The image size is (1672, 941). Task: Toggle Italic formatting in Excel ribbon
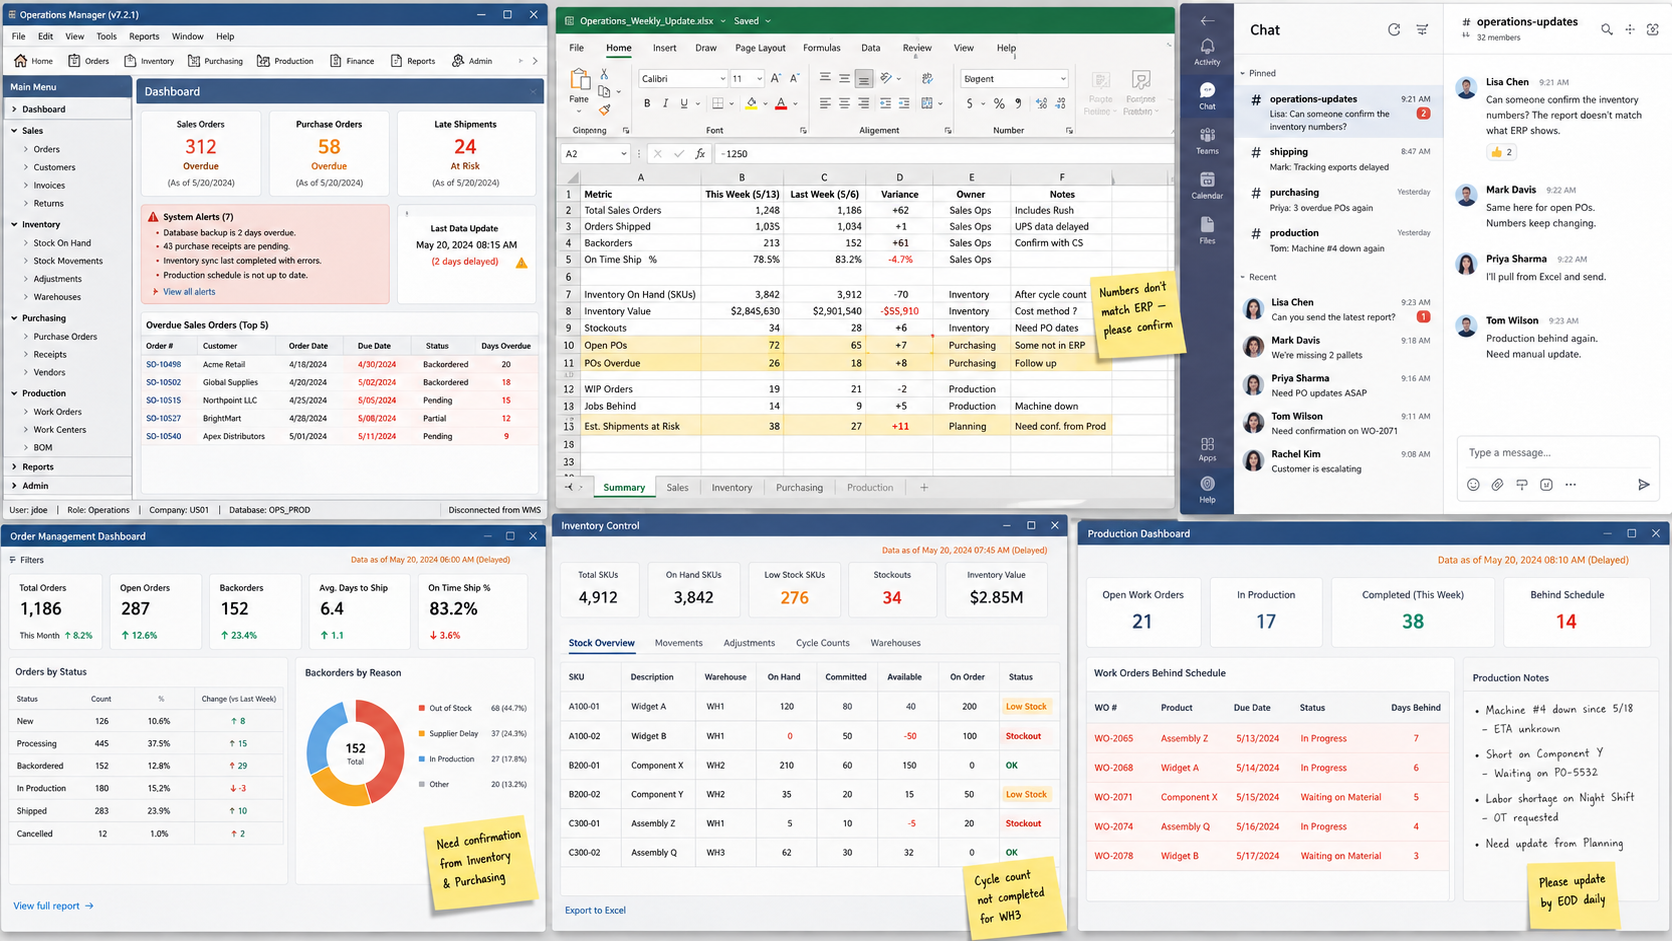click(x=665, y=103)
